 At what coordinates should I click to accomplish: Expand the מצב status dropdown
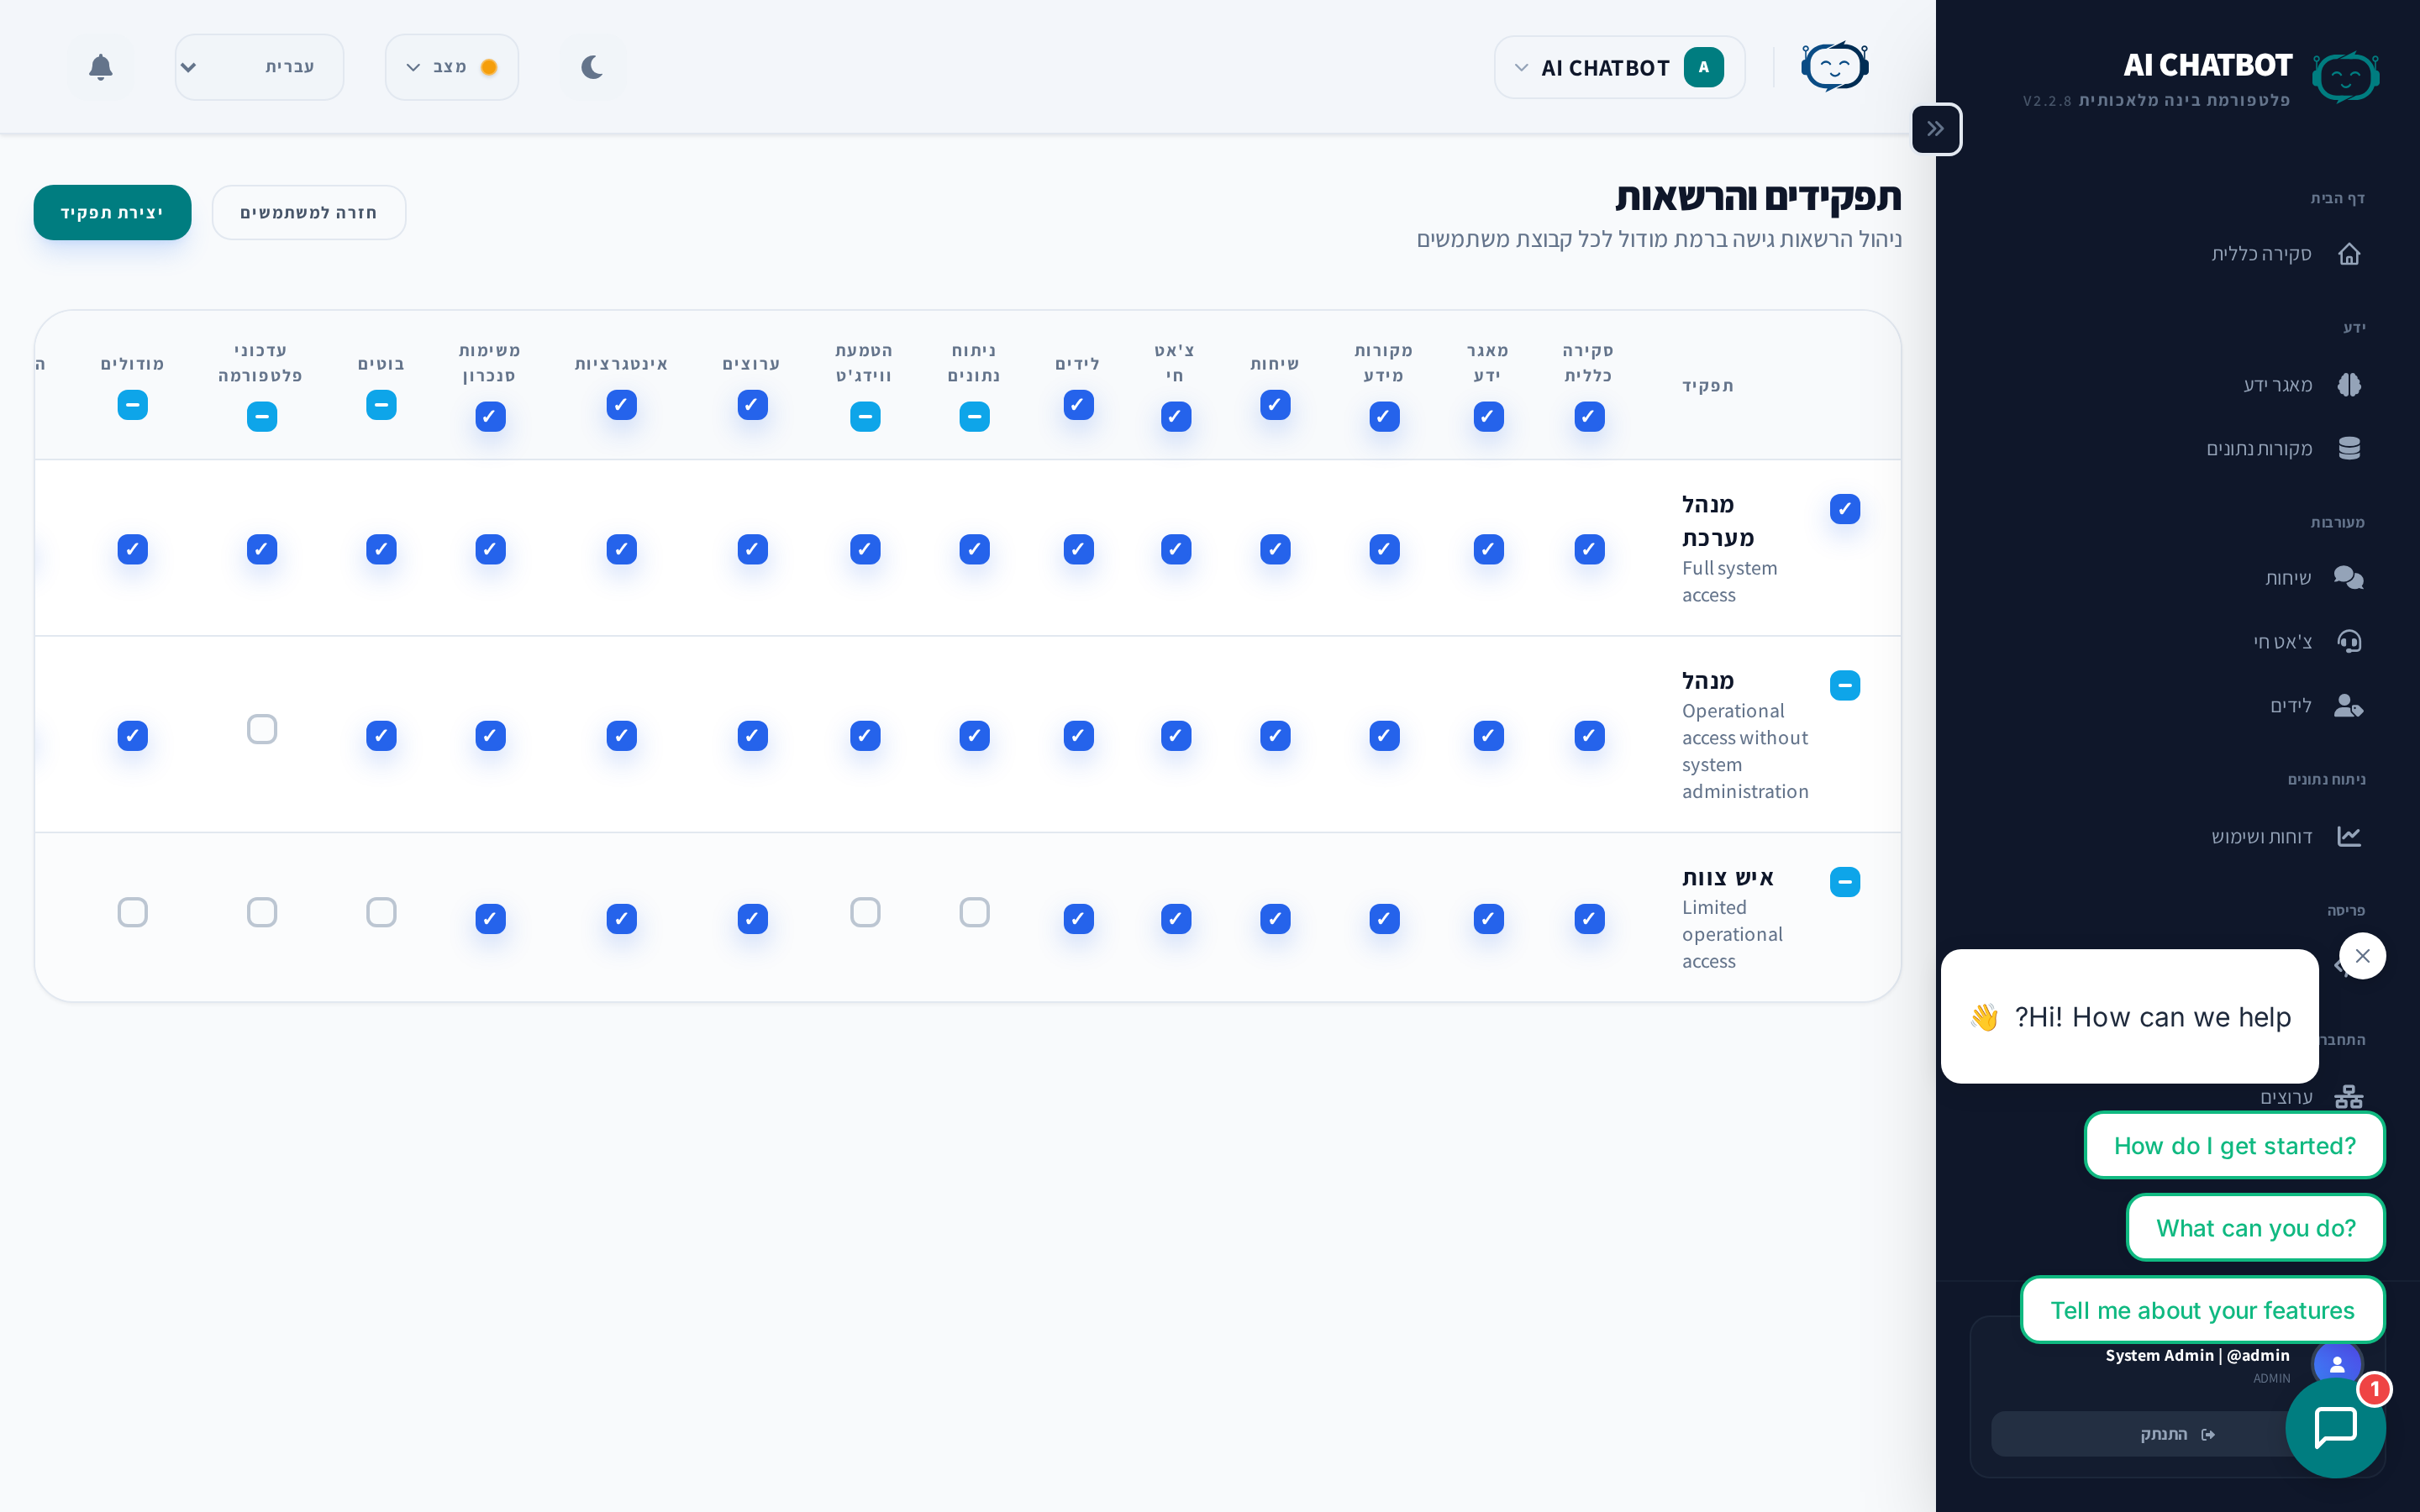coord(451,67)
